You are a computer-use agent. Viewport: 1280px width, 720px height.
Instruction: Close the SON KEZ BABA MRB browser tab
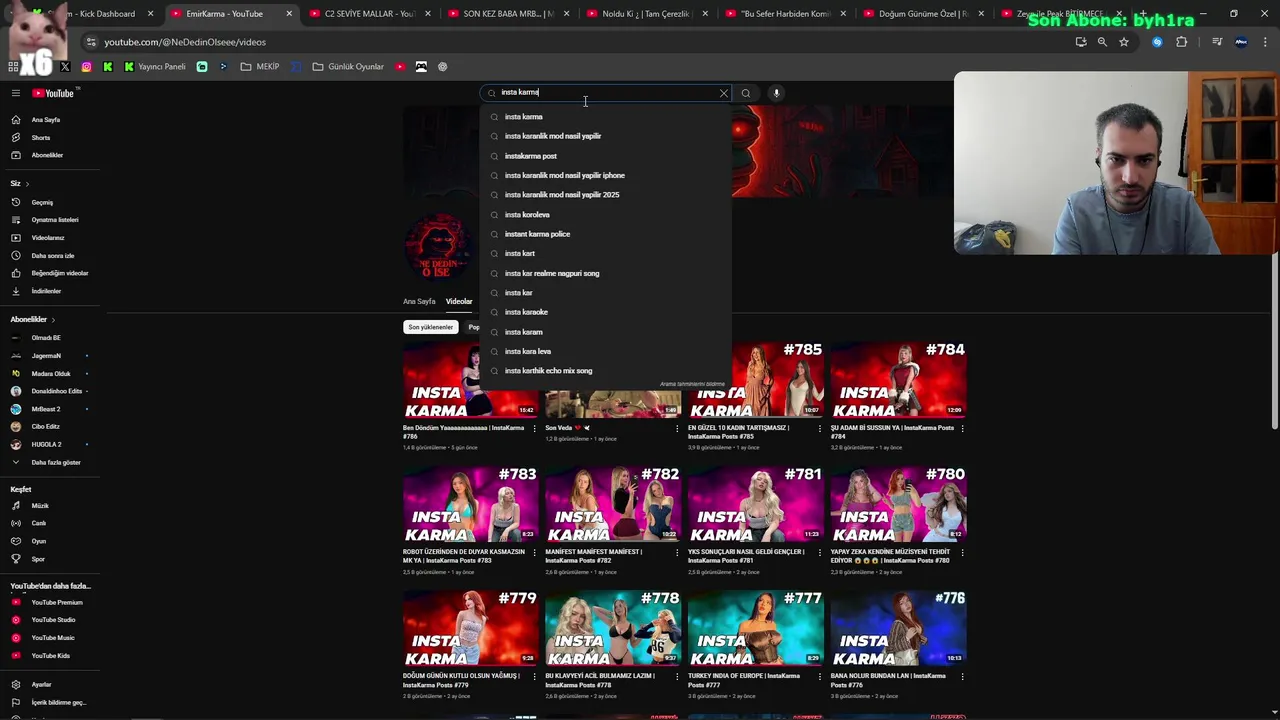[565, 14]
